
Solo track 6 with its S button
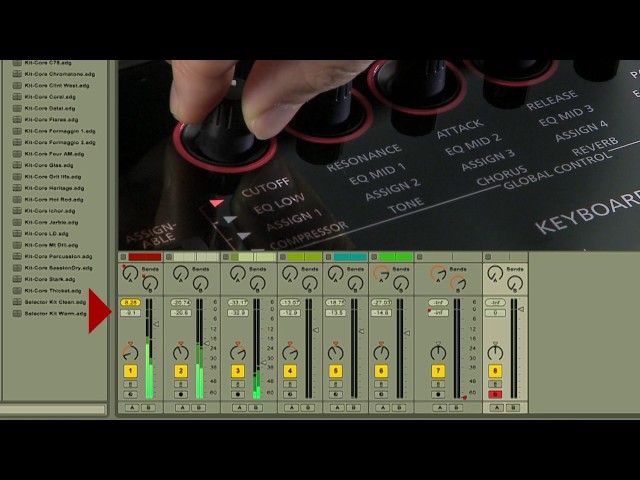point(381,384)
